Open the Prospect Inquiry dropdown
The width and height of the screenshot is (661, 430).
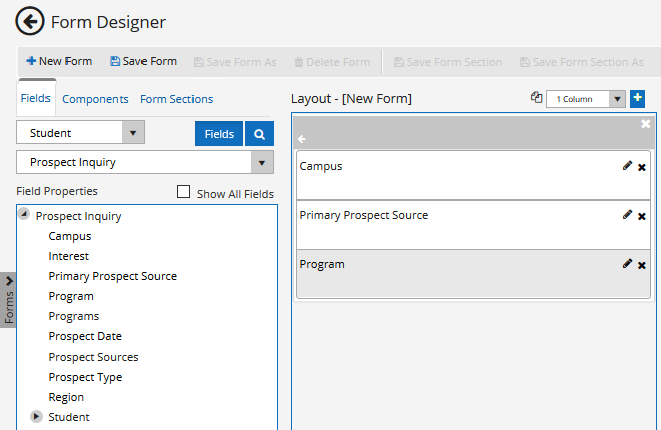[x=261, y=162]
